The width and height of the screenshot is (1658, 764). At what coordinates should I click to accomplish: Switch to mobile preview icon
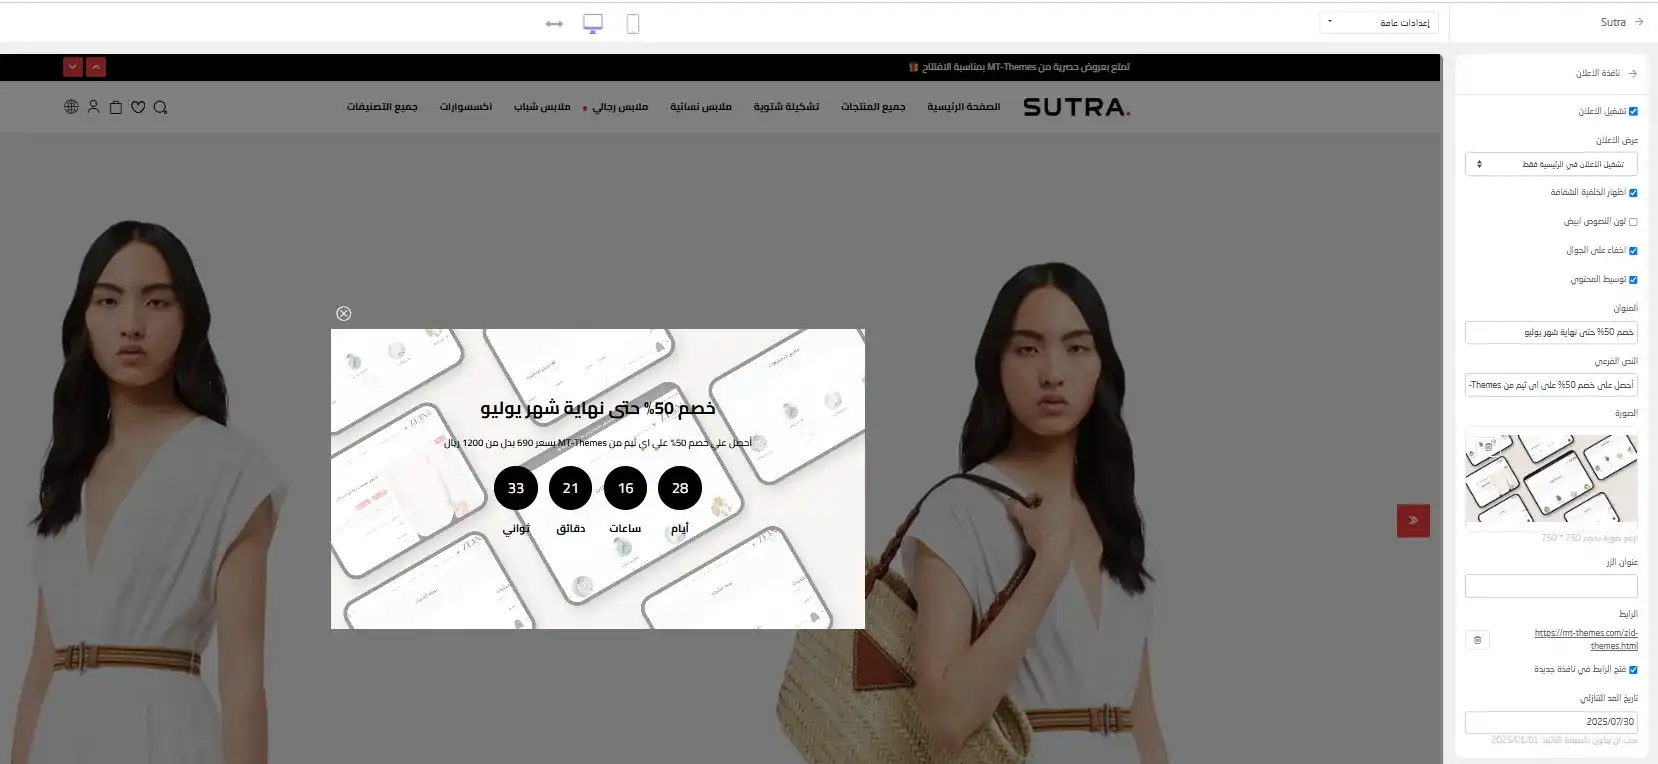point(632,24)
